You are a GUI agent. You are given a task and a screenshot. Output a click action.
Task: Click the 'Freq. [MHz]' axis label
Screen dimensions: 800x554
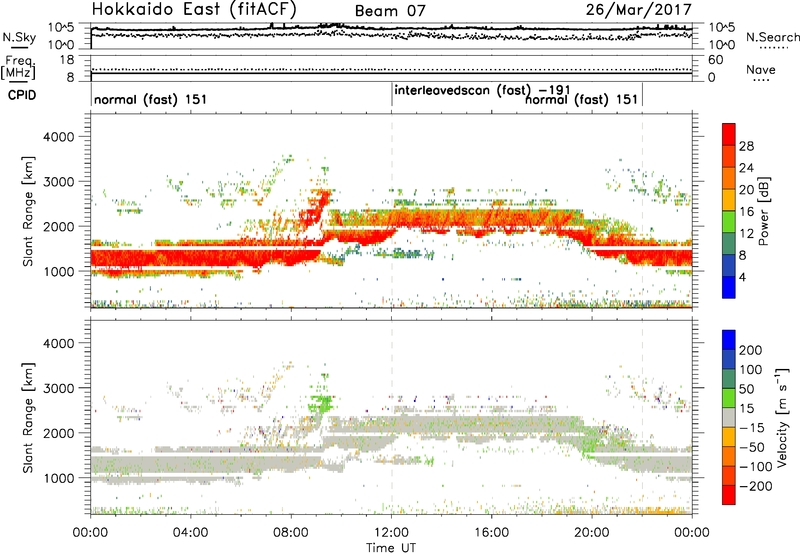pos(18,67)
